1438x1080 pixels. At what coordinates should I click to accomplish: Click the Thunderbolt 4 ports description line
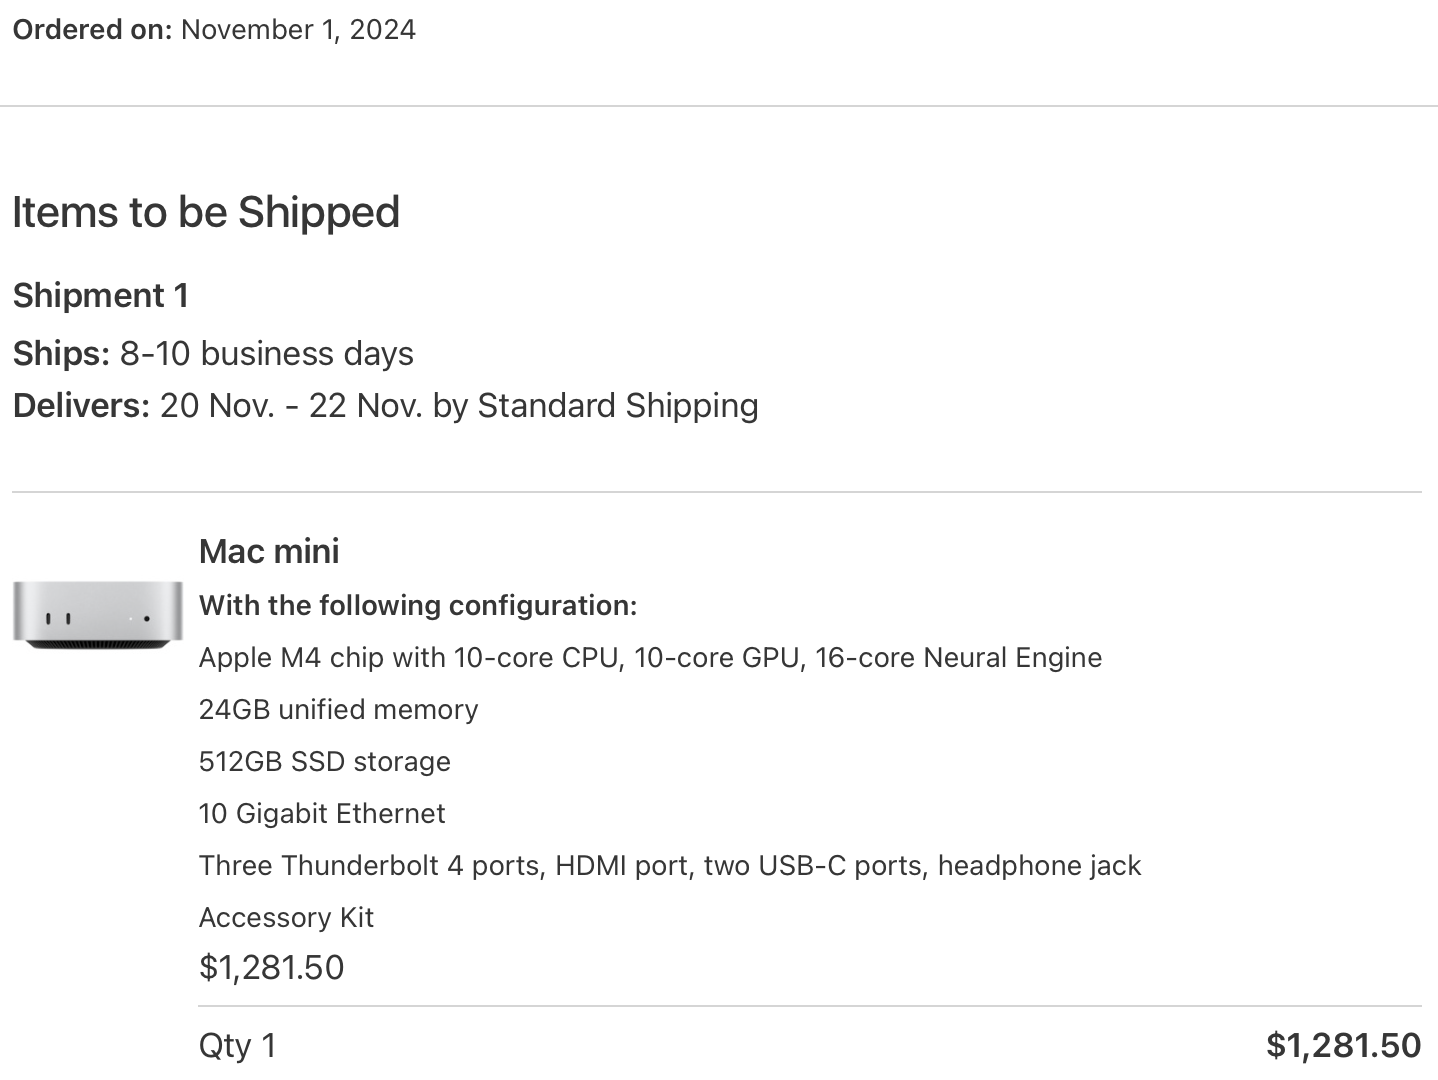pos(670,866)
